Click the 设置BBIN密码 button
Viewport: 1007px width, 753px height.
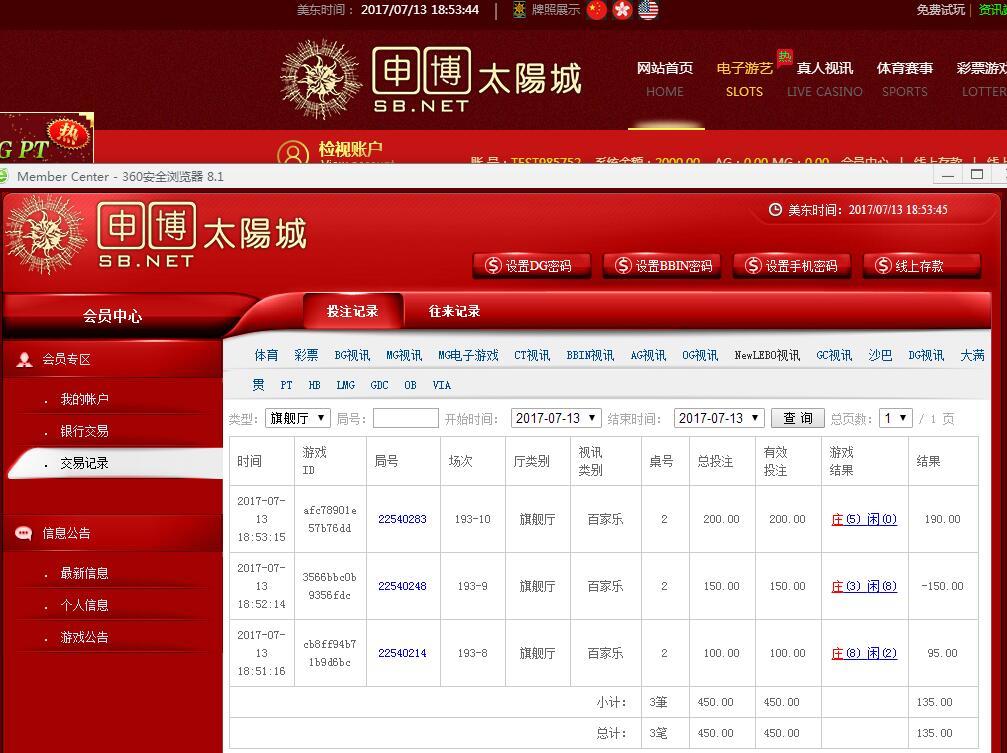tap(661, 265)
